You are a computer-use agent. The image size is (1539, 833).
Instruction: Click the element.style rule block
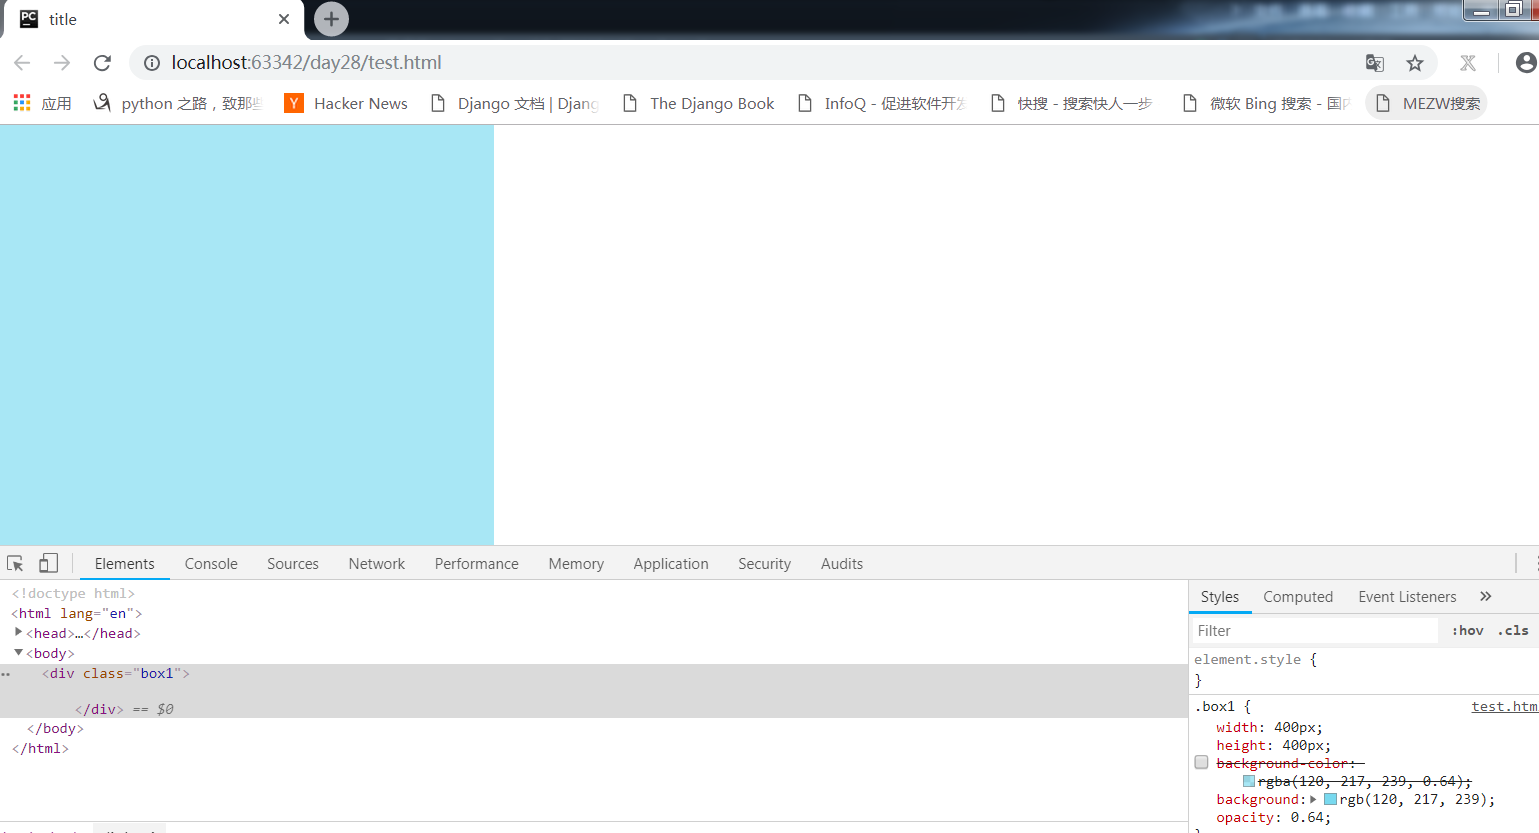click(1363, 670)
